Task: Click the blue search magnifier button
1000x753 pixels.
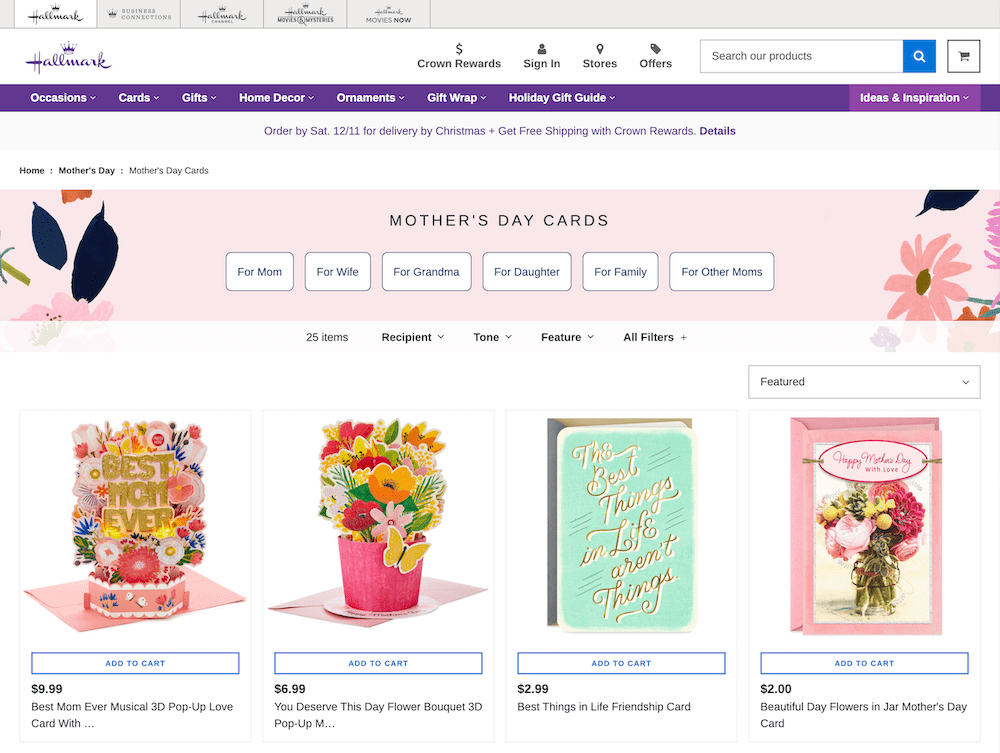Action: (x=919, y=56)
